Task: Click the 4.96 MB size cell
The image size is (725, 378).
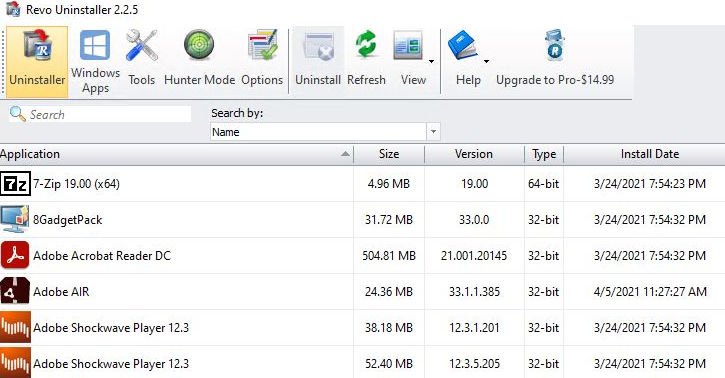Action: (x=389, y=184)
